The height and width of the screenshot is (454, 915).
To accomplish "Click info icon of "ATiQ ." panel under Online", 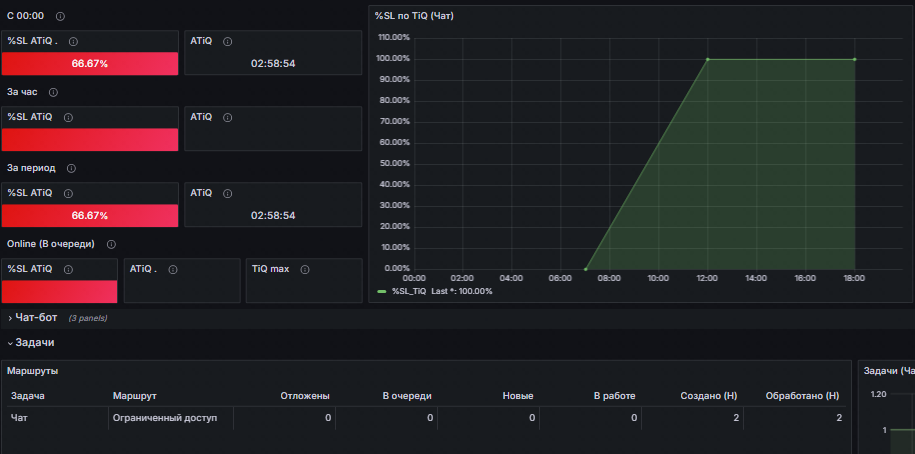I will click(x=172, y=270).
